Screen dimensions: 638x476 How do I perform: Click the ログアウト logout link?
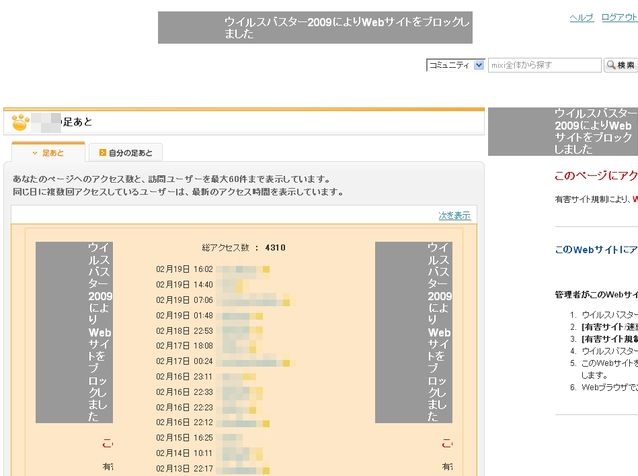click(619, 17)
